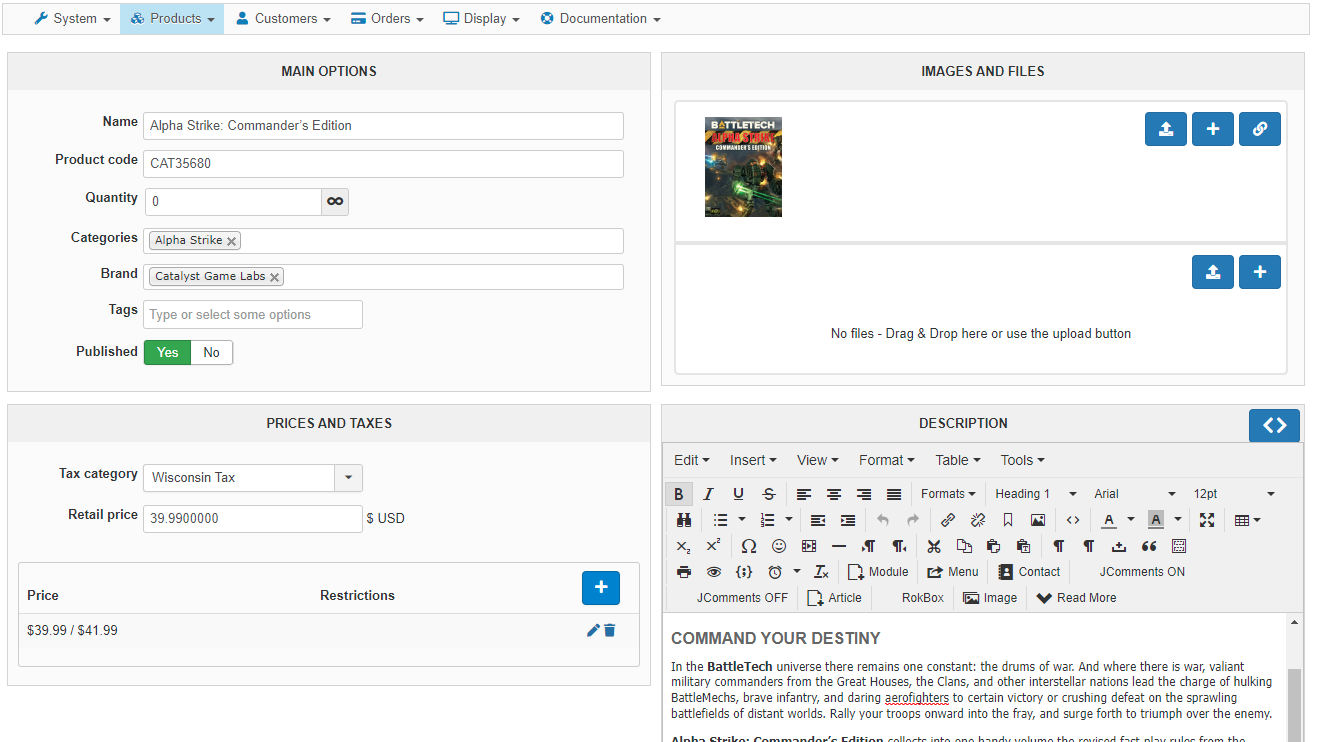1317x742 pixels.
Task: Open the Heading 1 block format dropdown
Action: [1037, 494]
